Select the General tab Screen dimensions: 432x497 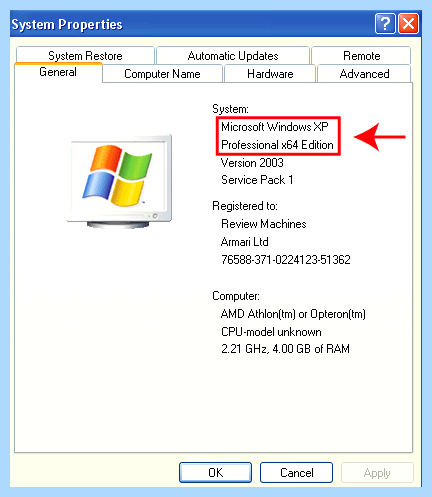58,72
